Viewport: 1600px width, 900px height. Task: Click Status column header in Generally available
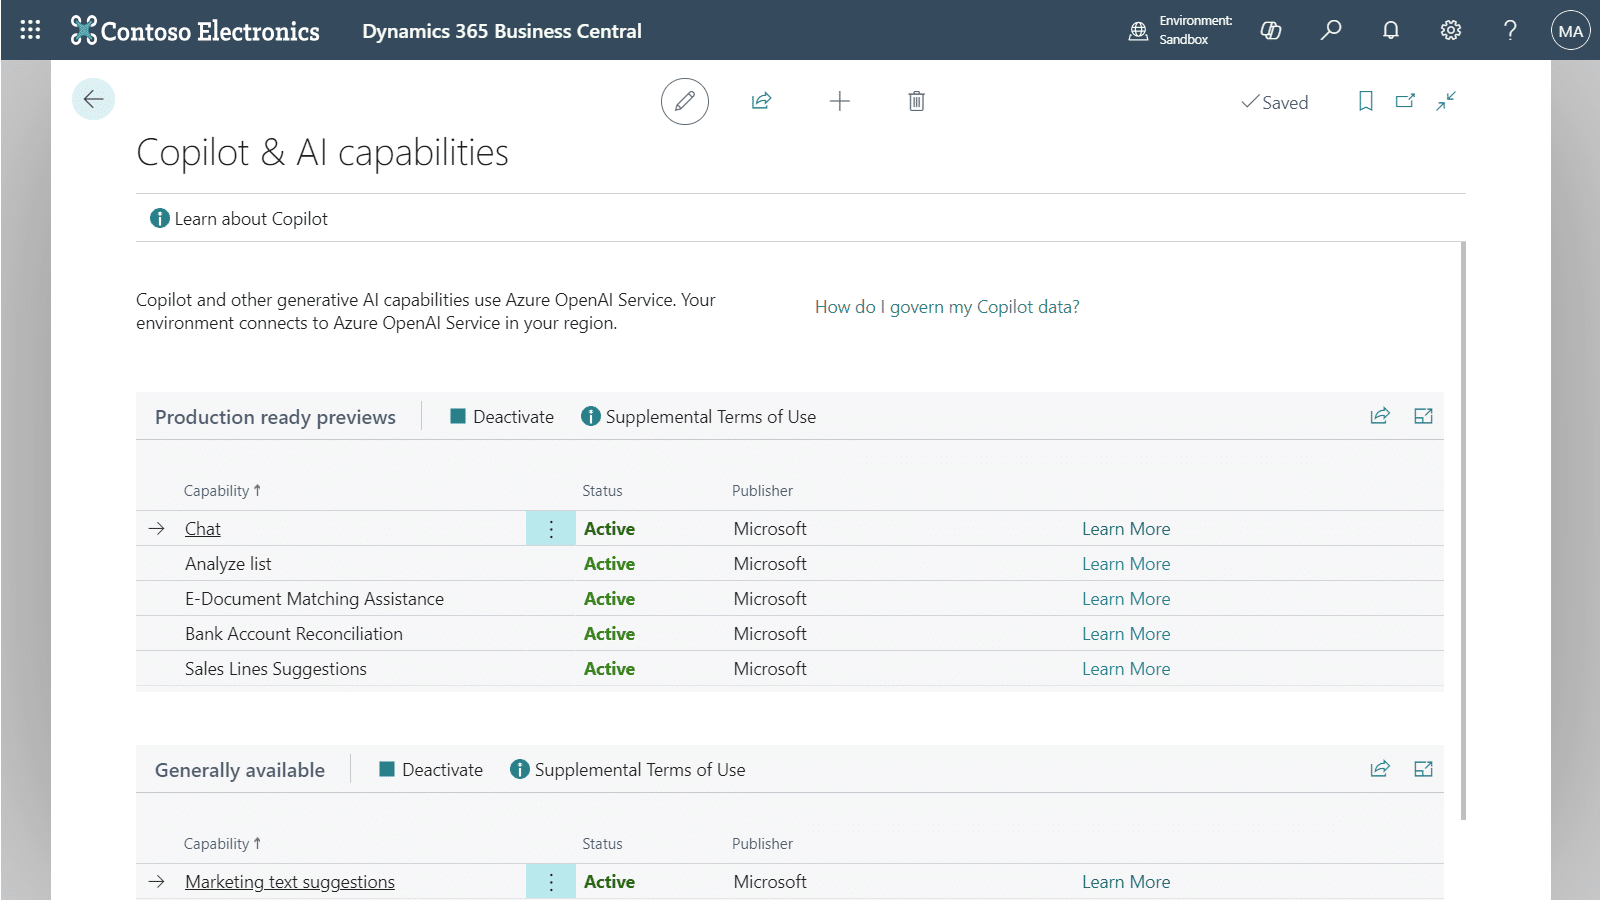pos(602,844)
